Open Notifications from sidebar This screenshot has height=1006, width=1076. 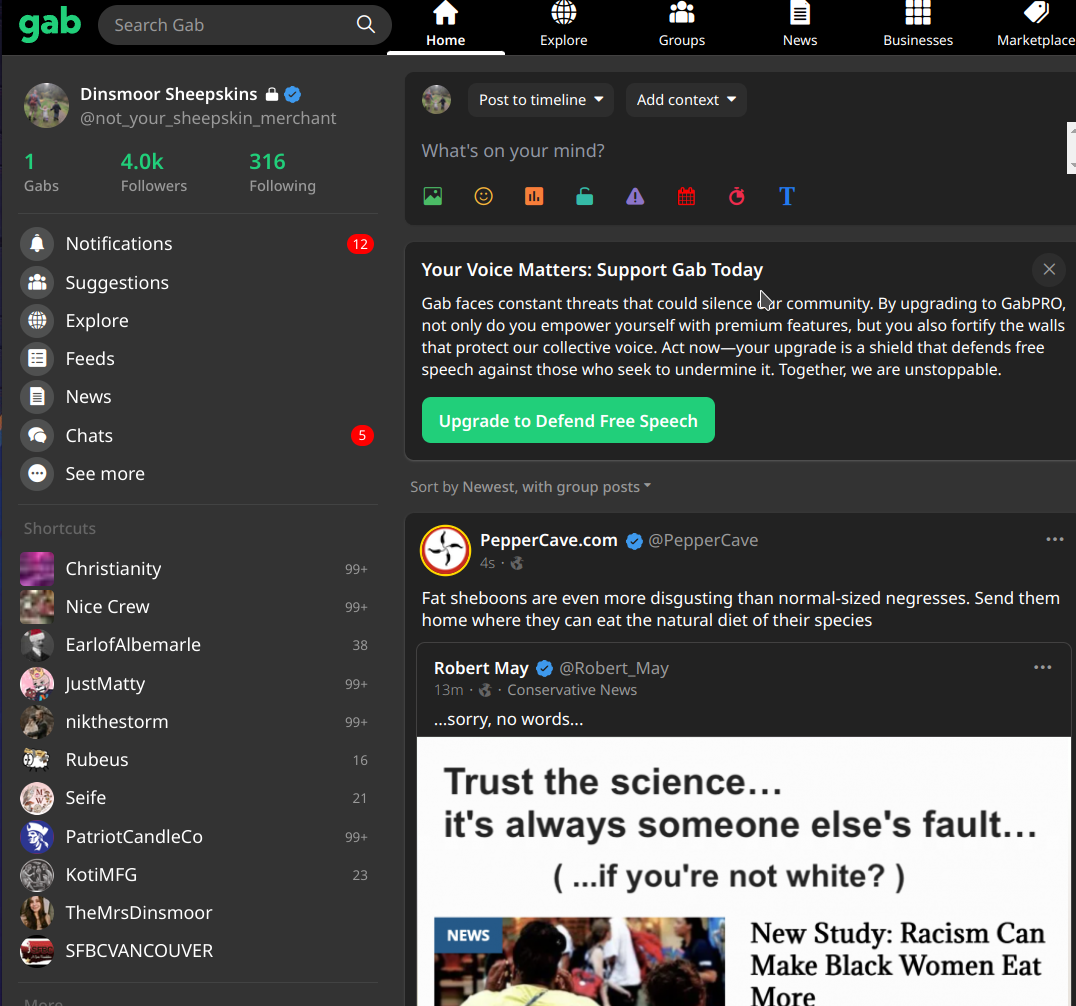point(198,244)
